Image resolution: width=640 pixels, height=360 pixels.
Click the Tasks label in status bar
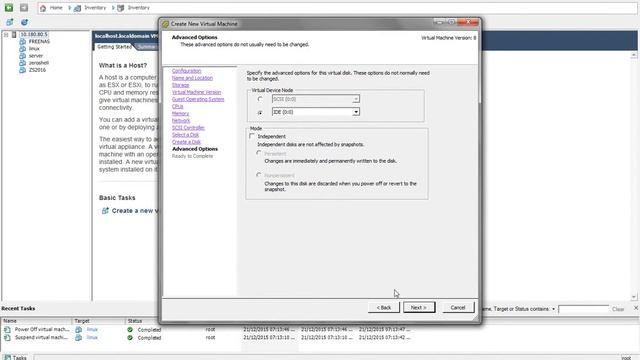coord(20,358)
